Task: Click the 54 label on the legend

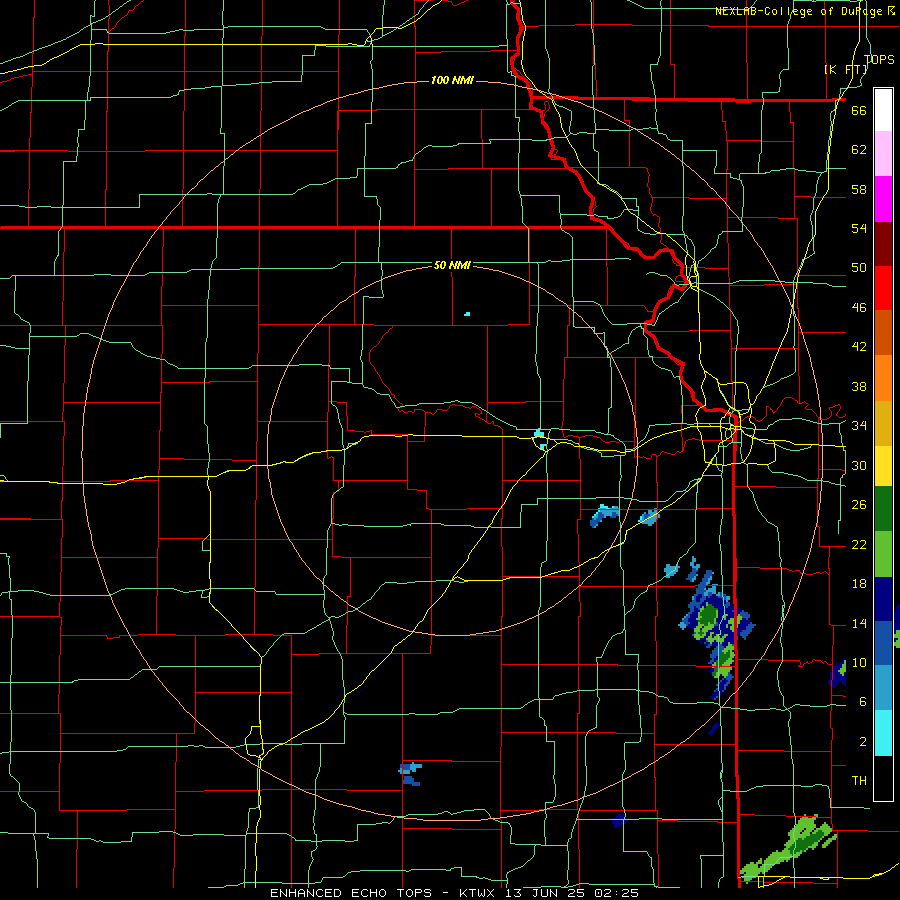Action: (x=859, y=228)
